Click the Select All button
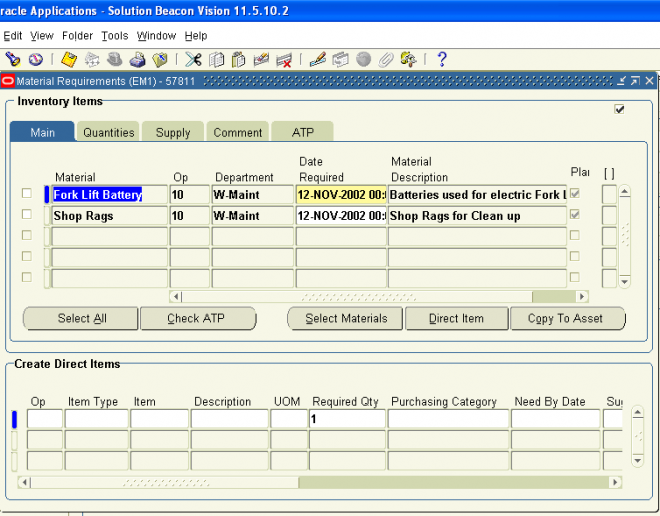The height and width of the screenshot is (516, 660). click(x=80, y=319)
